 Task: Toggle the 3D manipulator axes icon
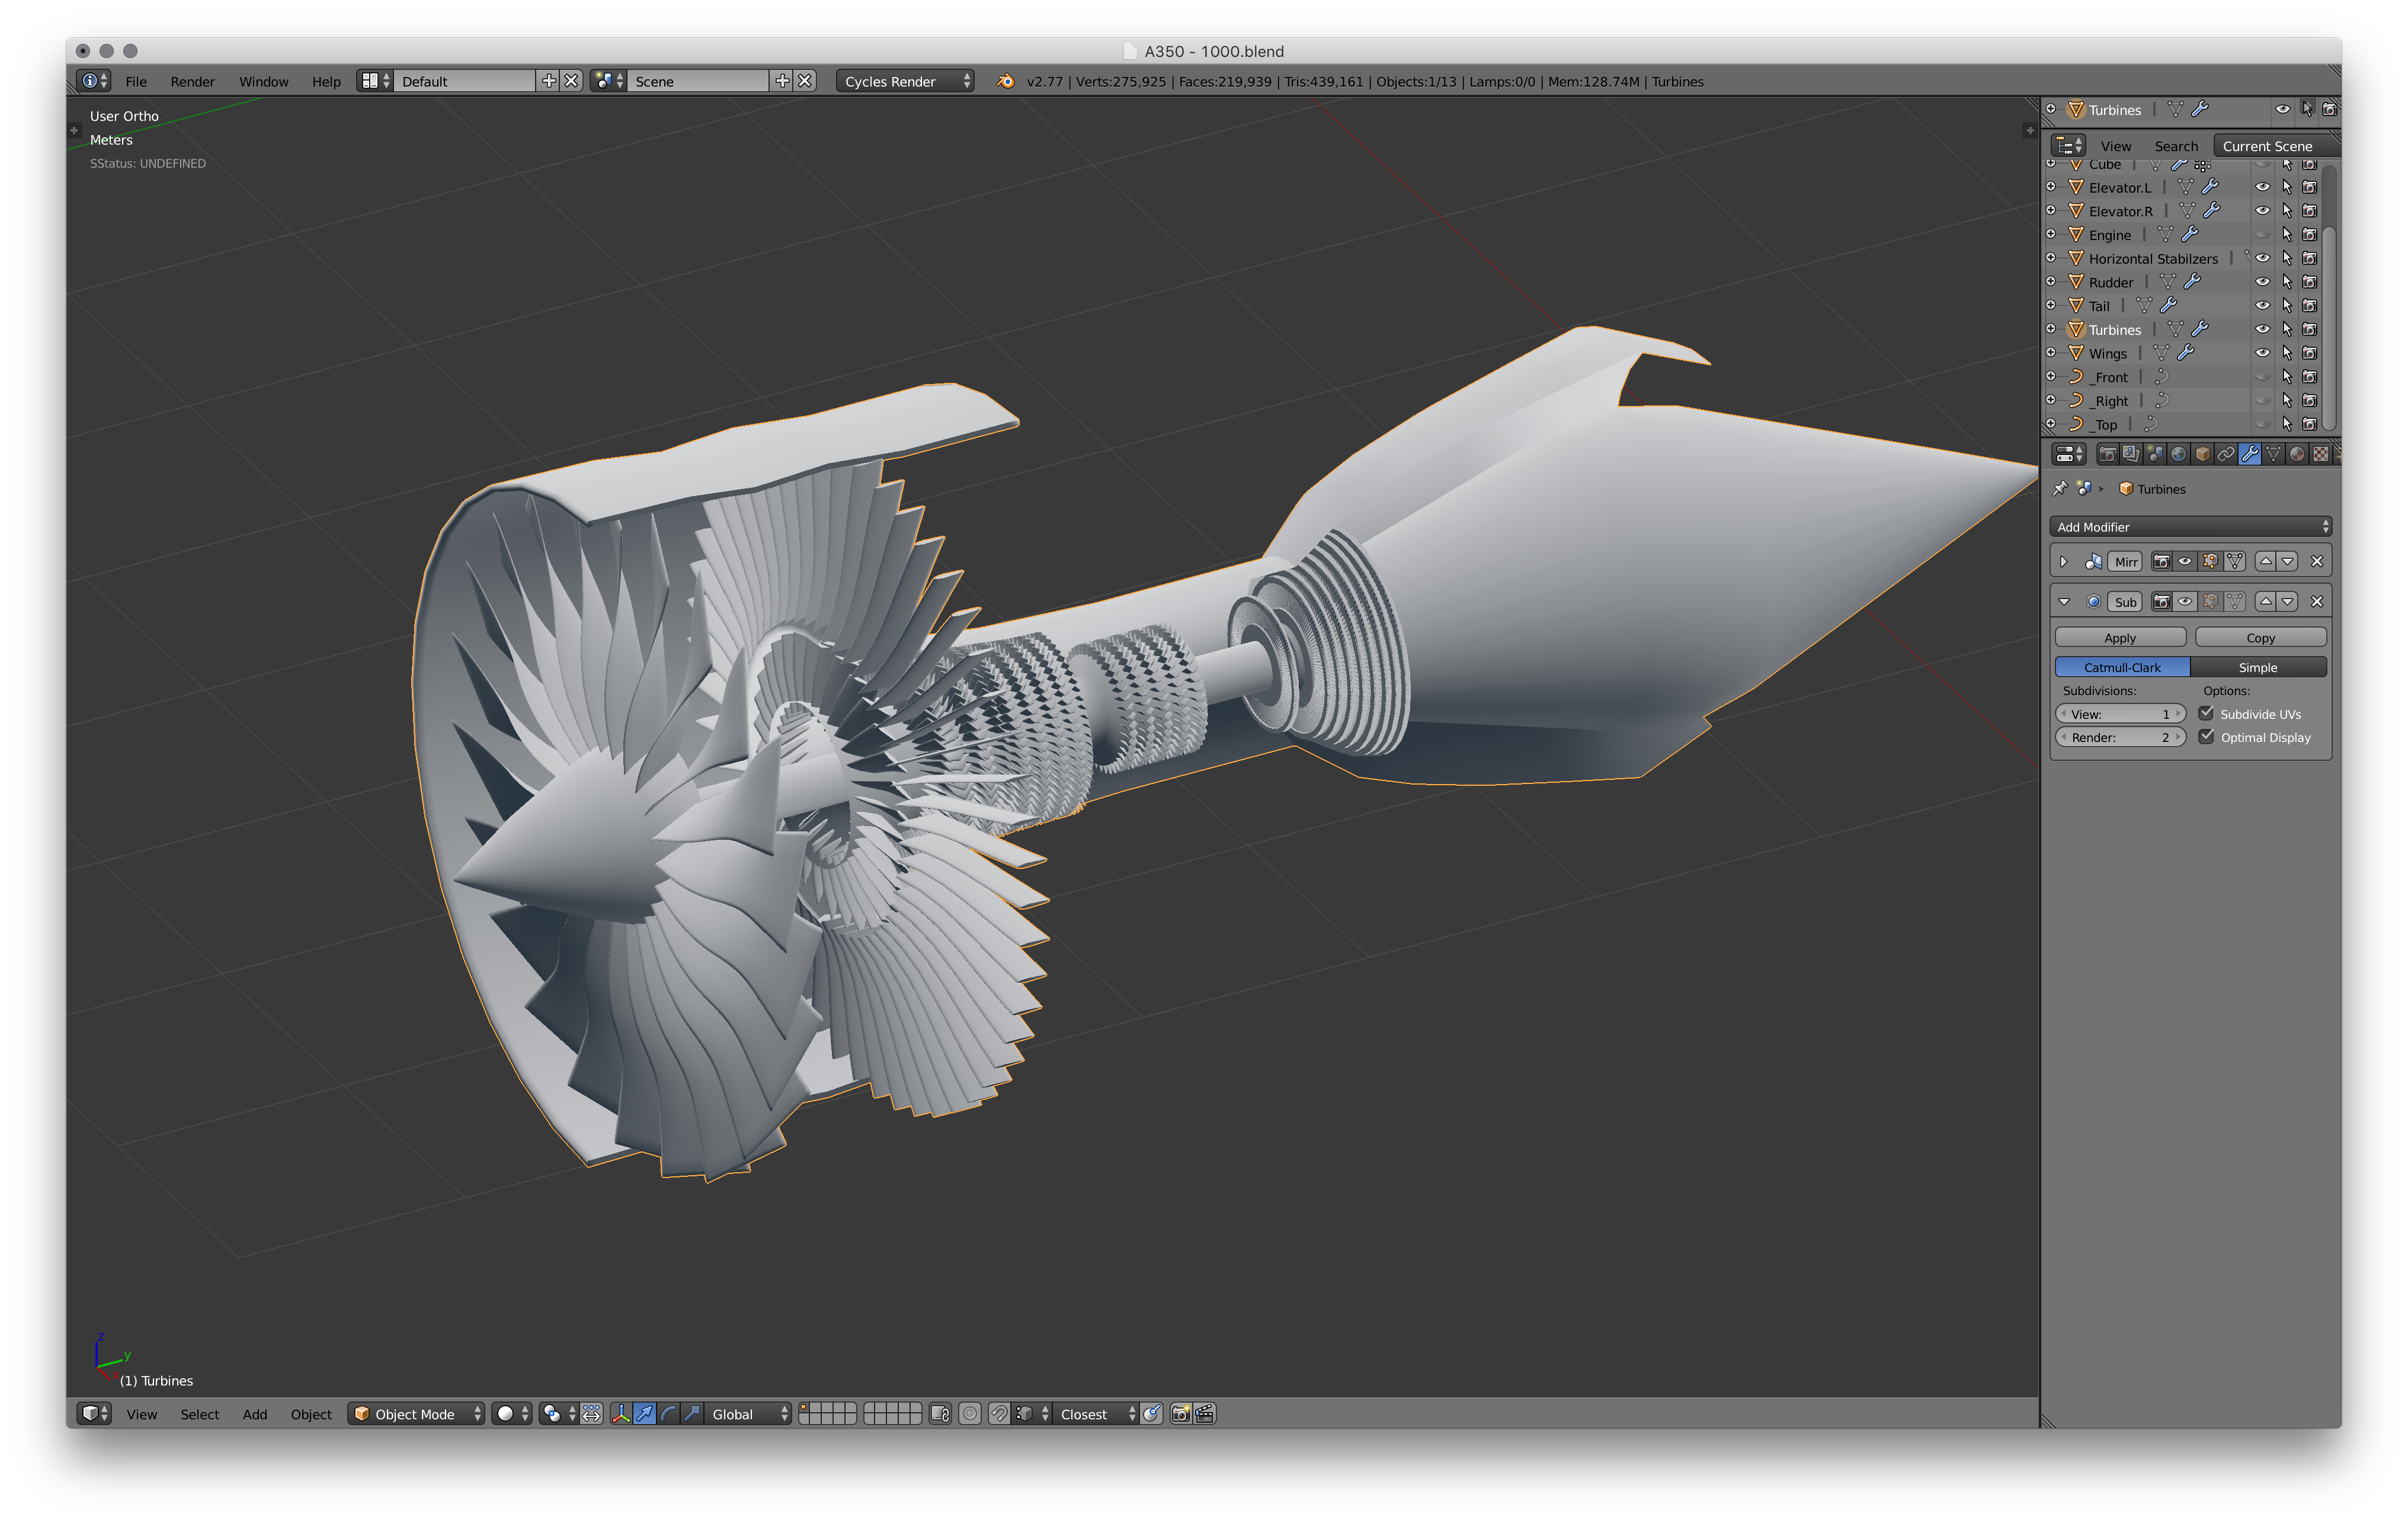coord(620,1413)
